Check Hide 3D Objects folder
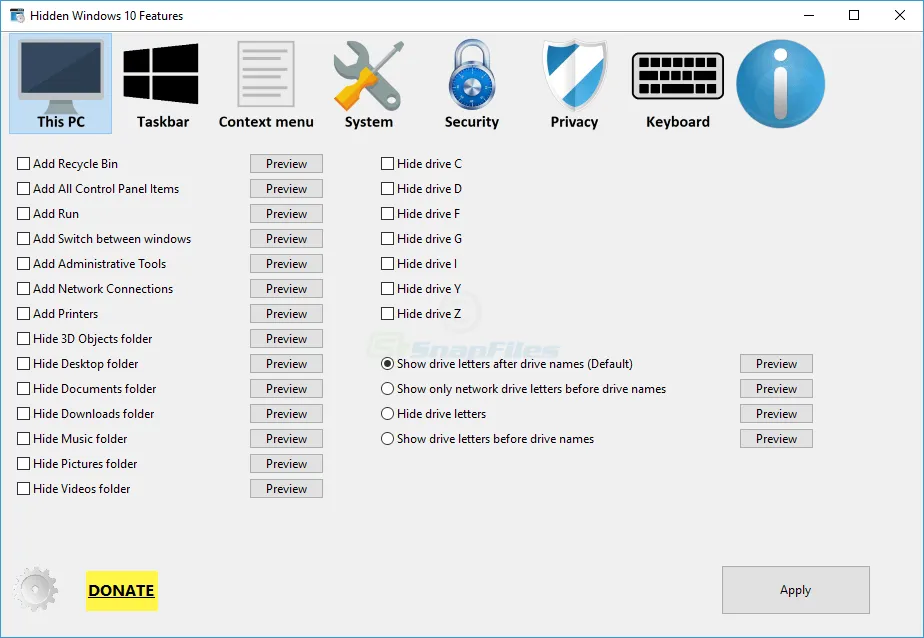The image size is (924, 638). (24, 339)
